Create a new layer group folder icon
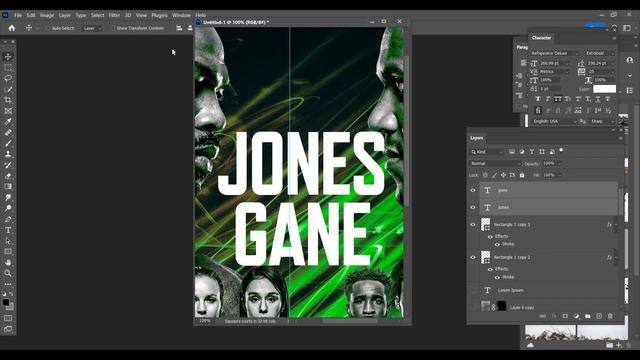This screenshot has height=360, width=640. point(588,316)
